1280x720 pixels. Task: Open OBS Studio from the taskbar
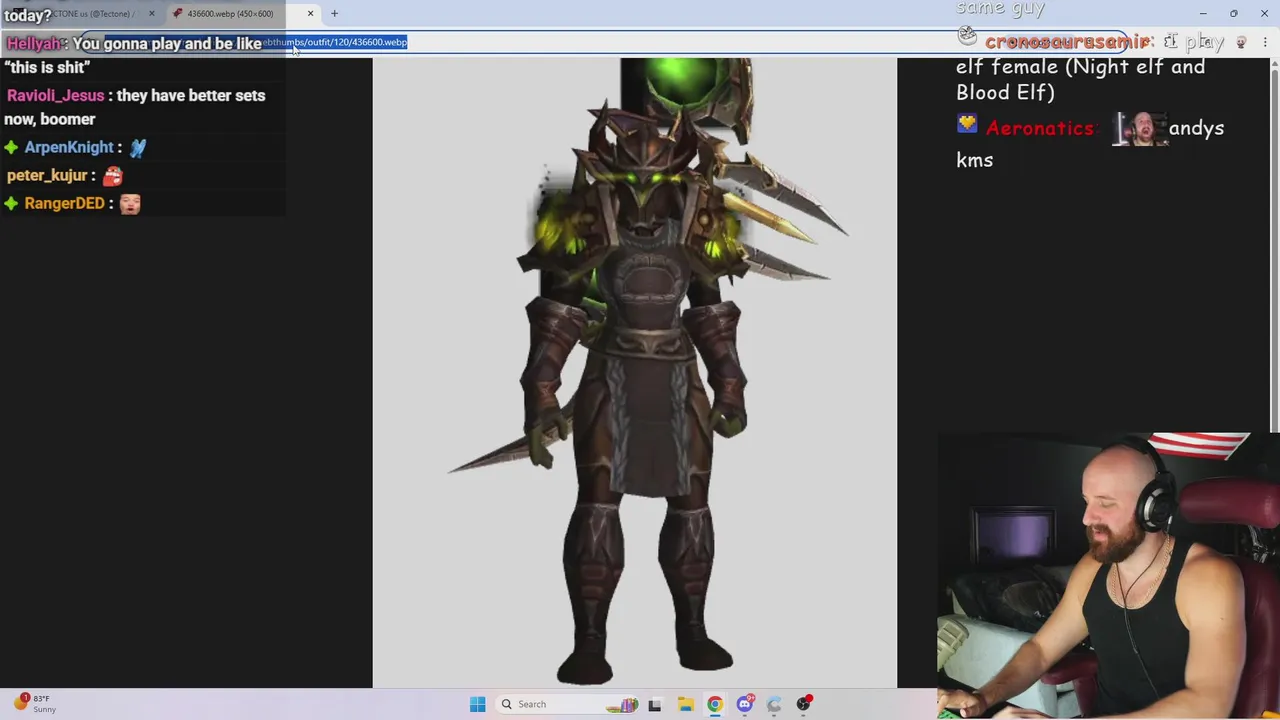pos(803,704)
